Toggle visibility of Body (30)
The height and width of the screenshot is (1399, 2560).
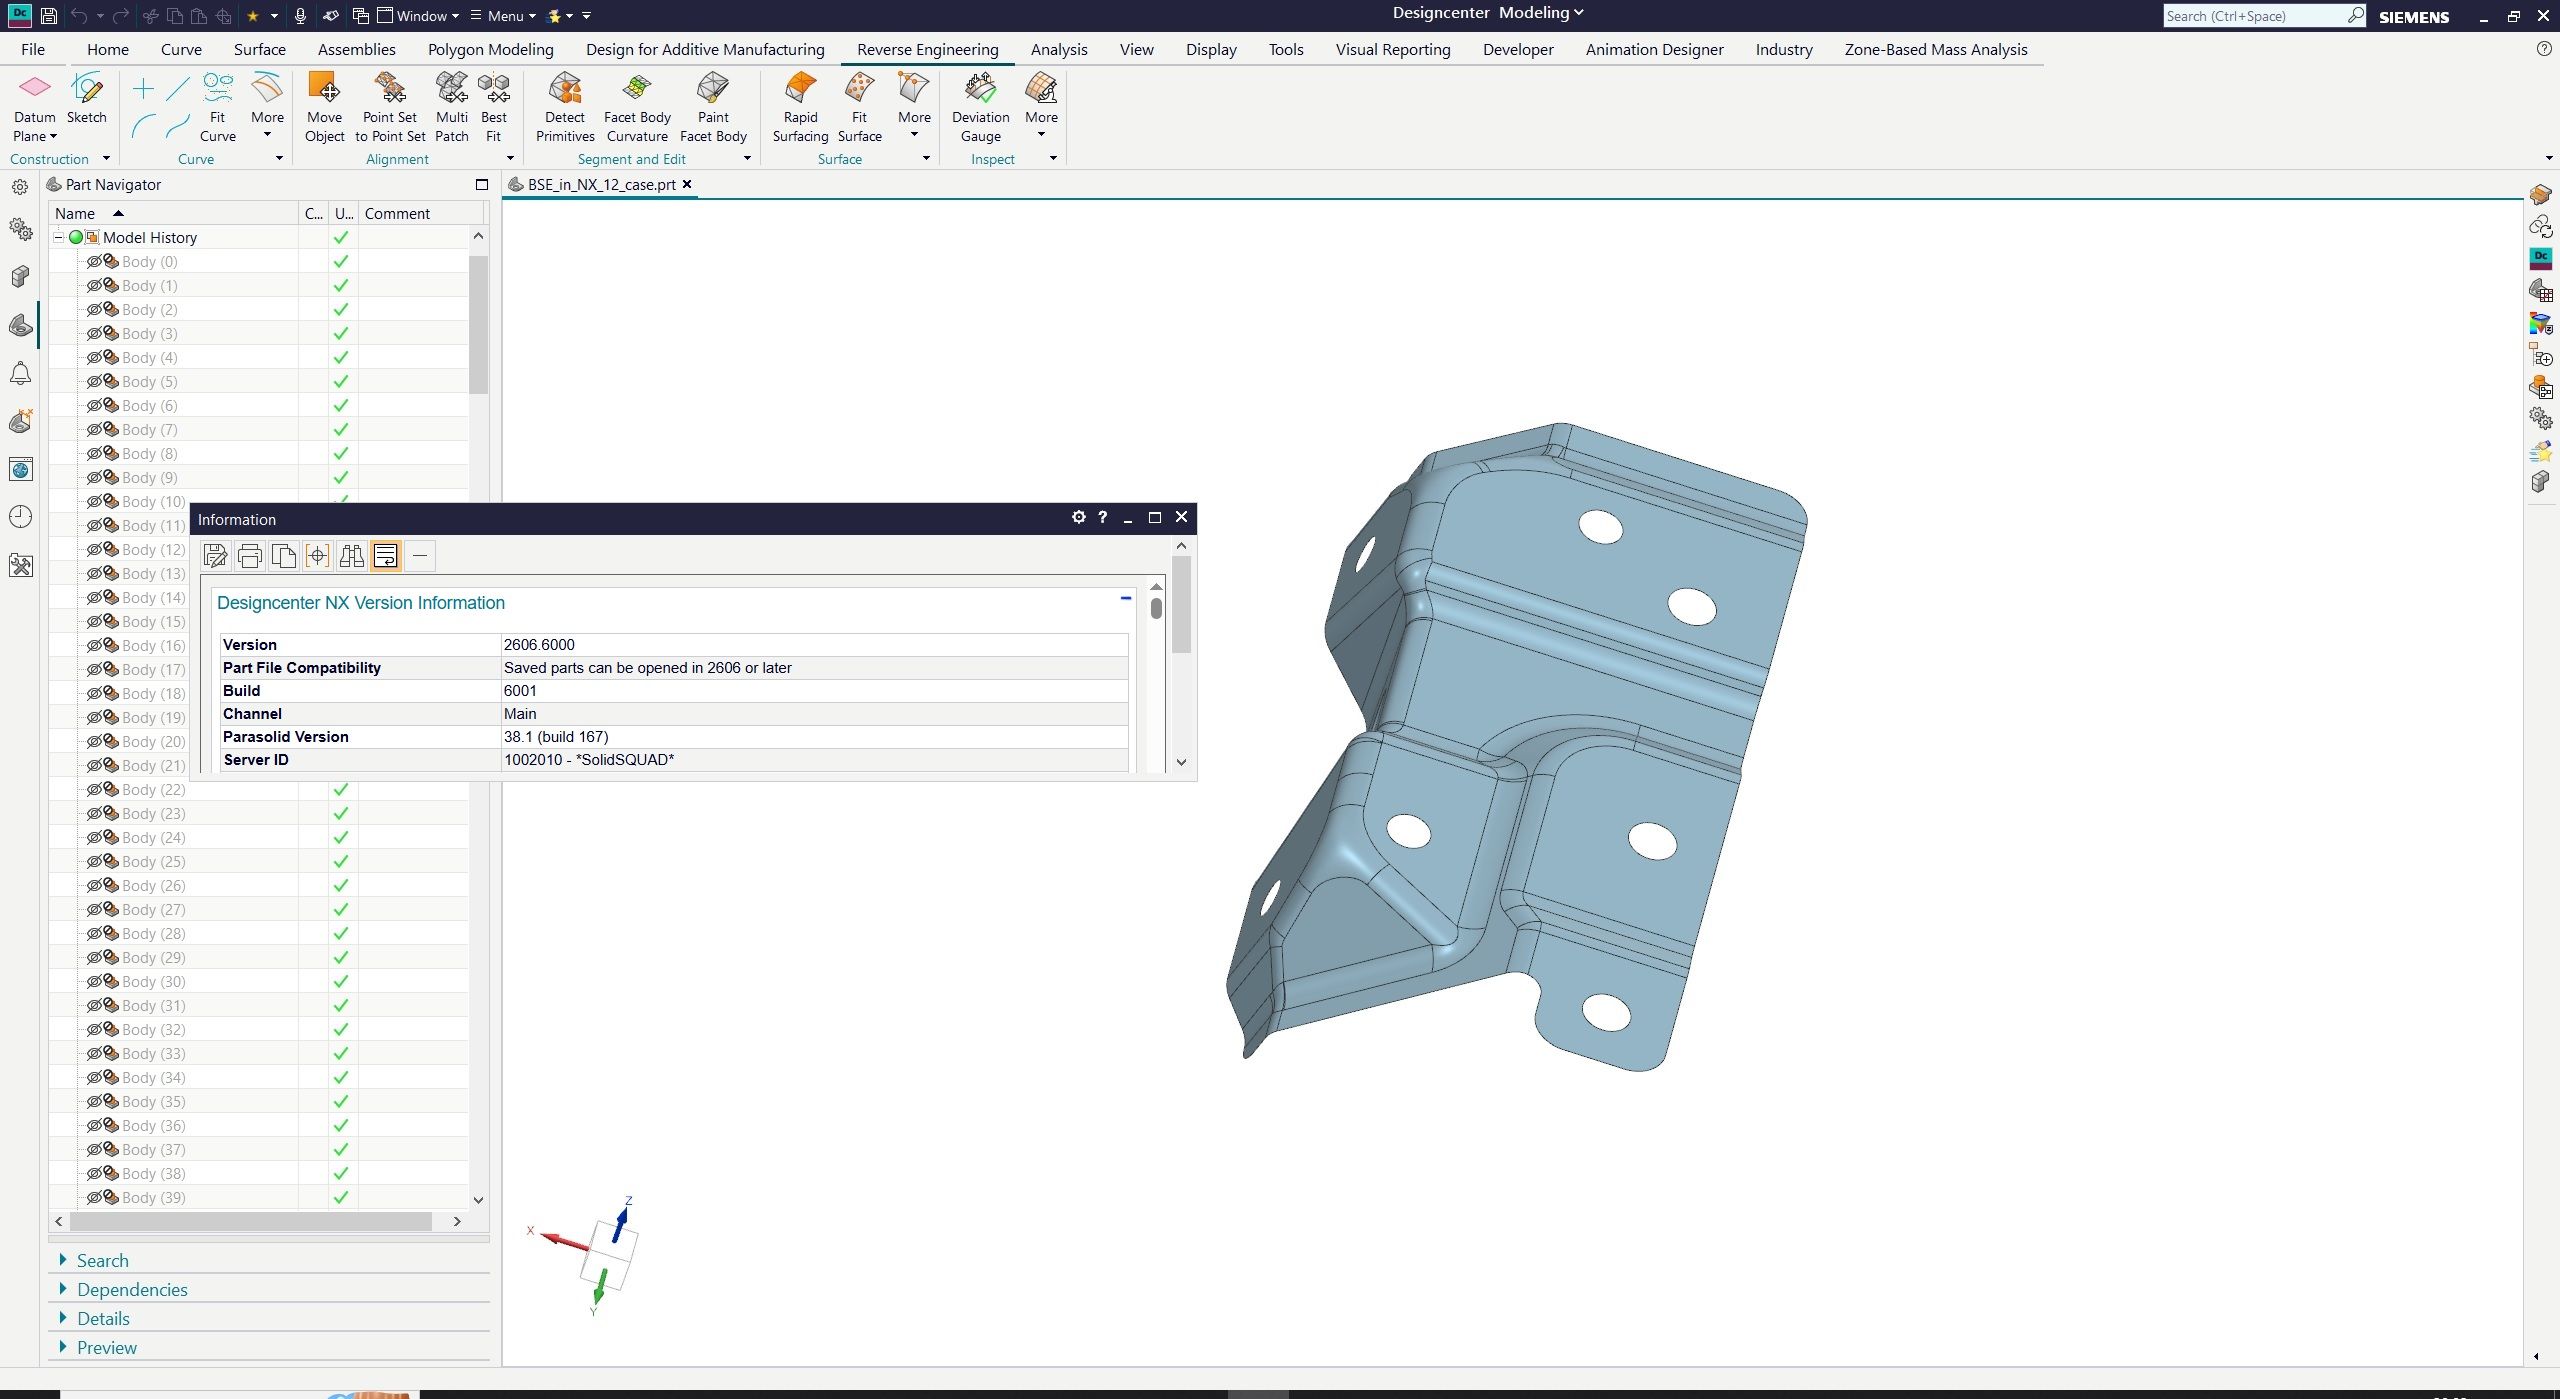(x=95, y=981)
